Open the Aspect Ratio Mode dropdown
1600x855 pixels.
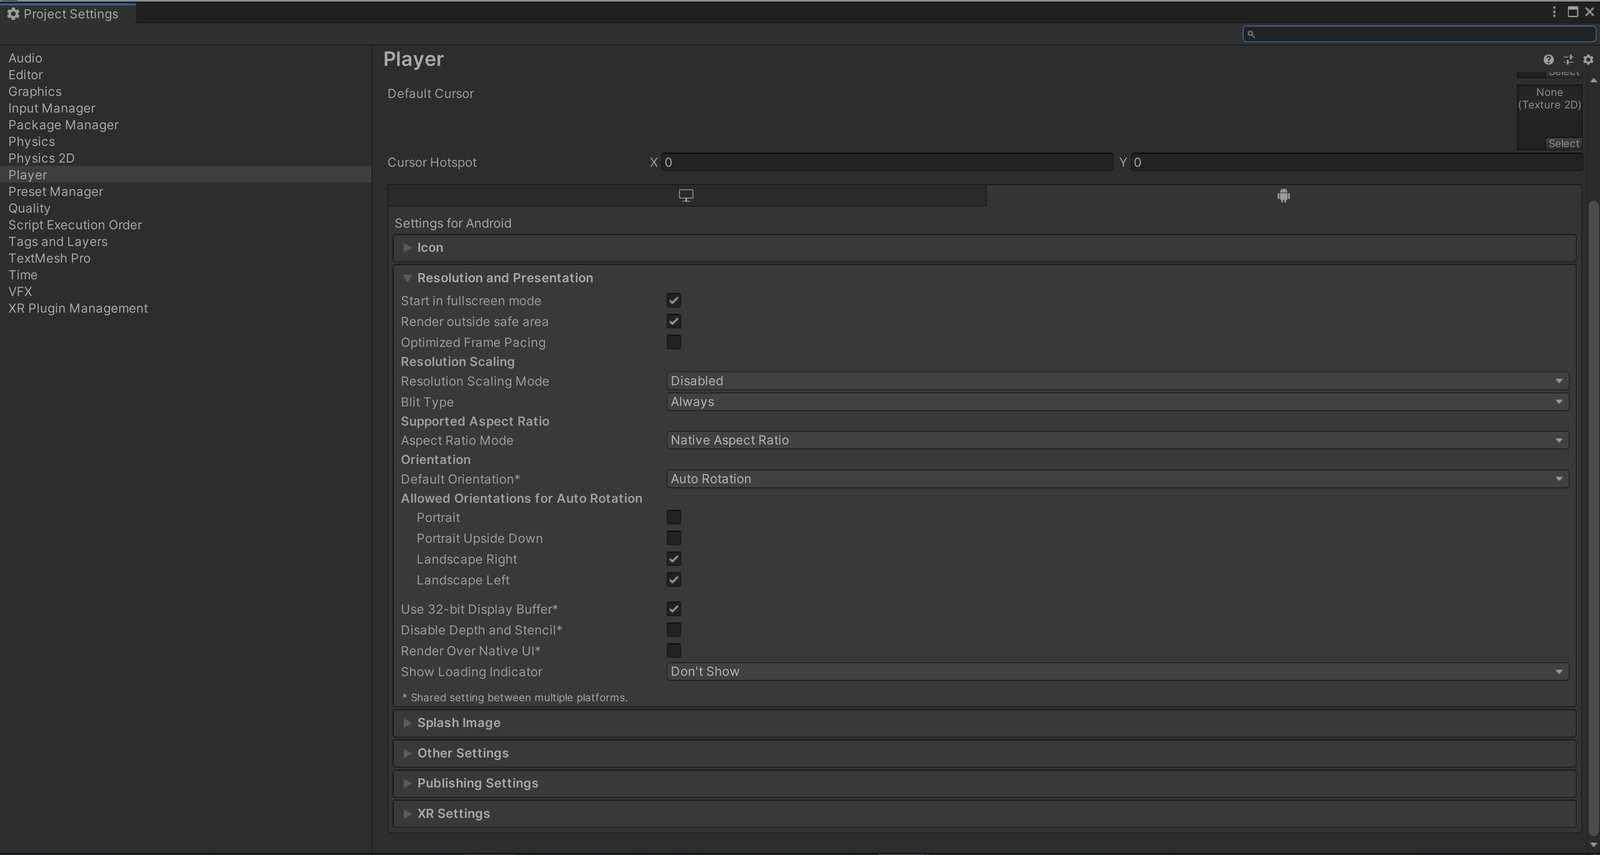1117,440
